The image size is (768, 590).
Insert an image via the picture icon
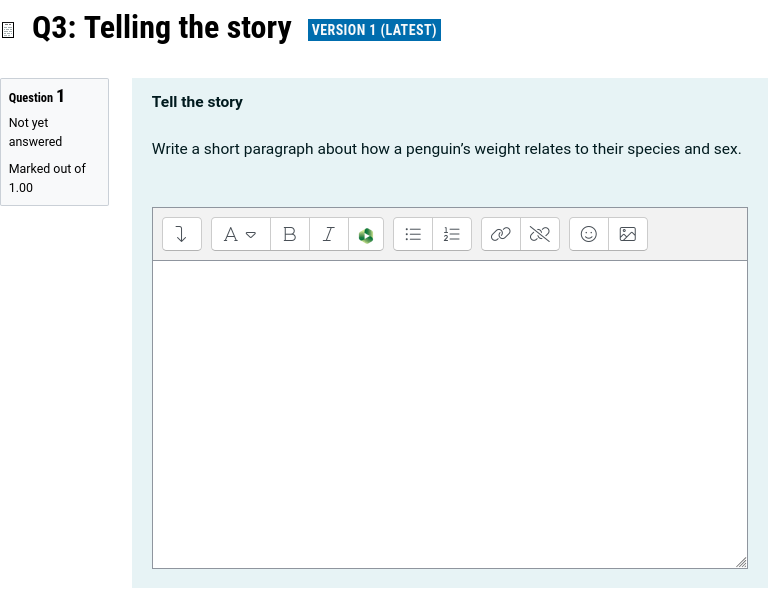click(627, 234)
